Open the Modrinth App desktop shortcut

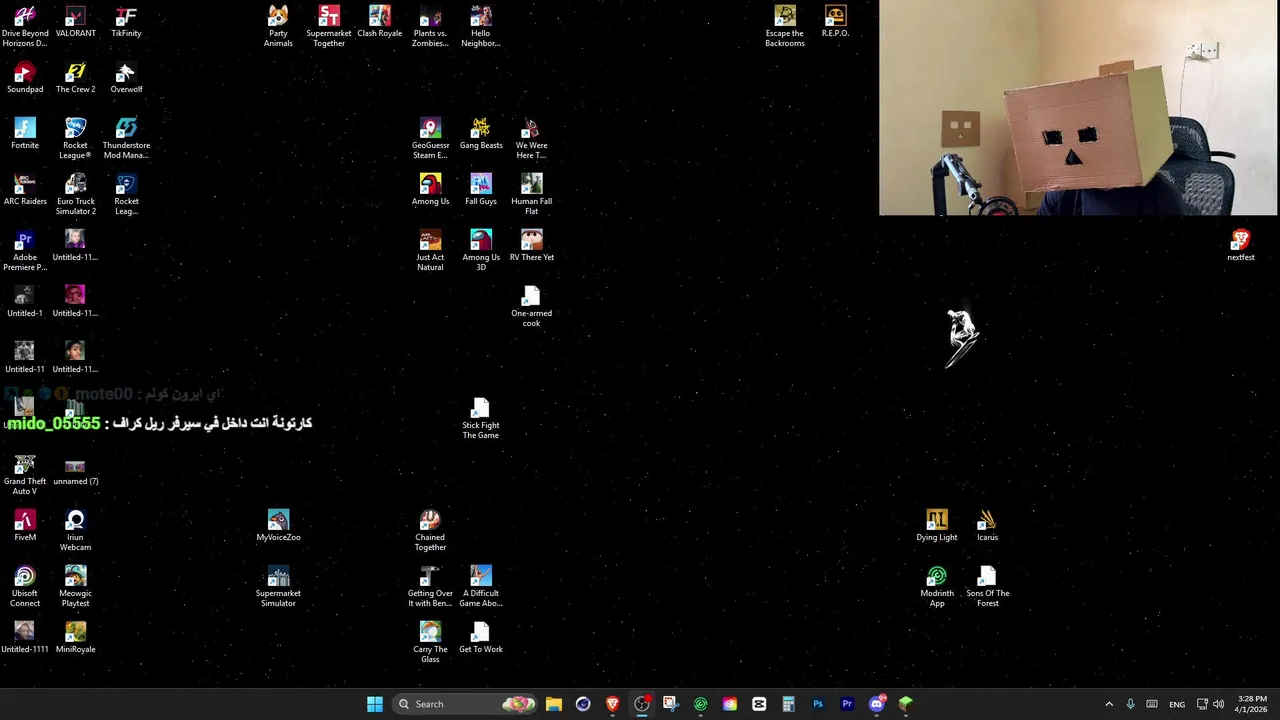coord(937,586)
